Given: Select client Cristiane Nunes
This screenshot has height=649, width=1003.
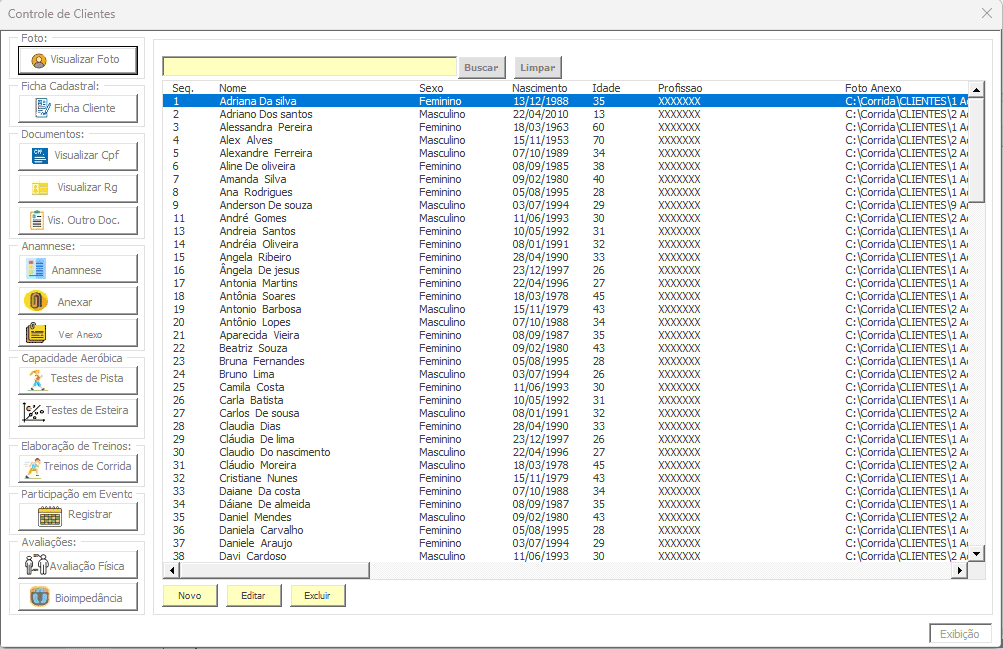Looking at the screenshot, I should pos(565,478).
